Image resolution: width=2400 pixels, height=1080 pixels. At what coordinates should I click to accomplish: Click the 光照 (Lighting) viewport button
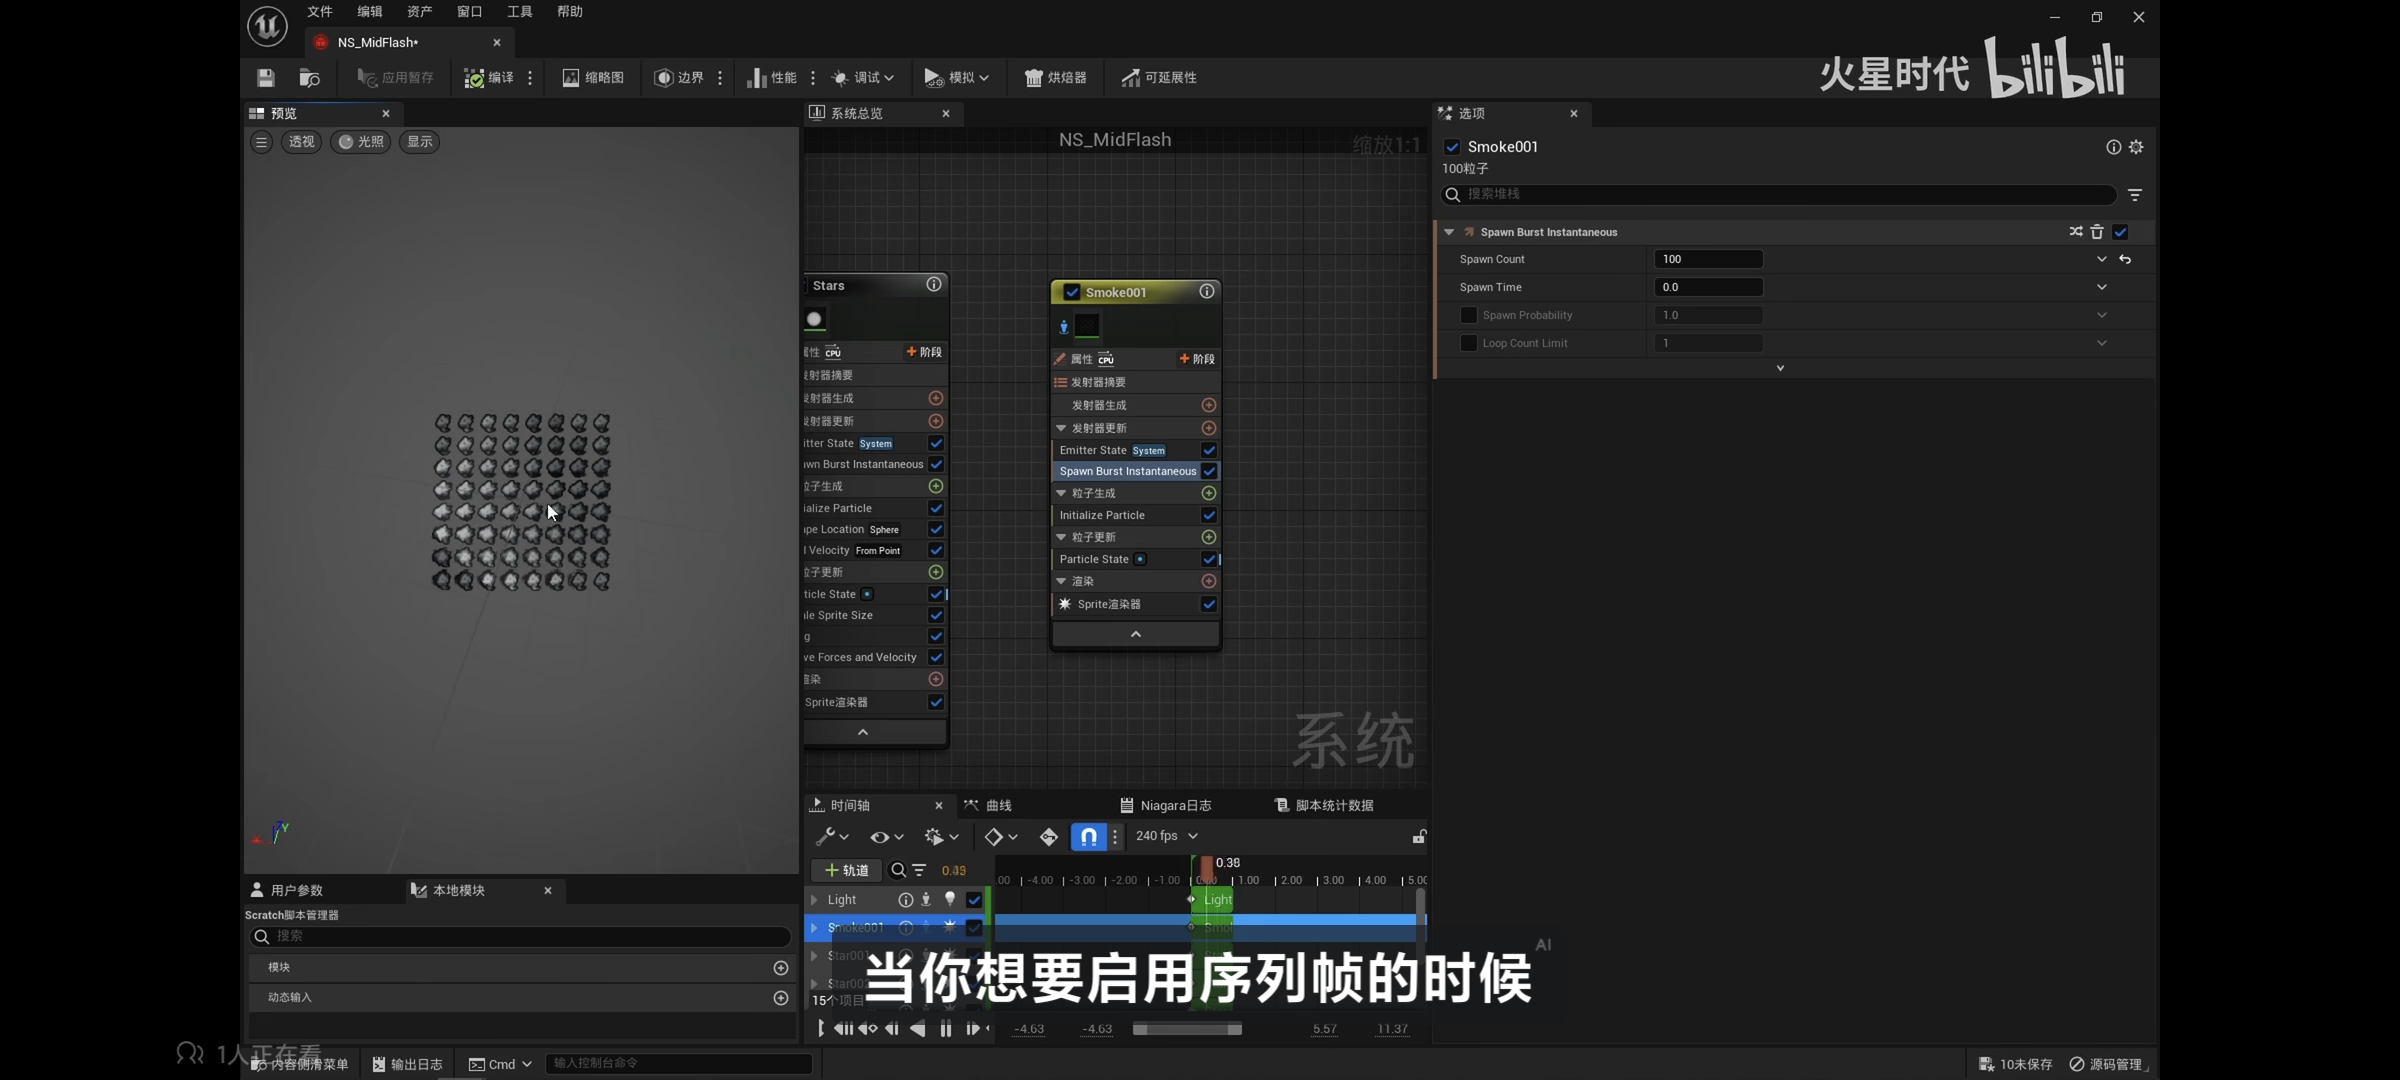click(x=361, y=142)
